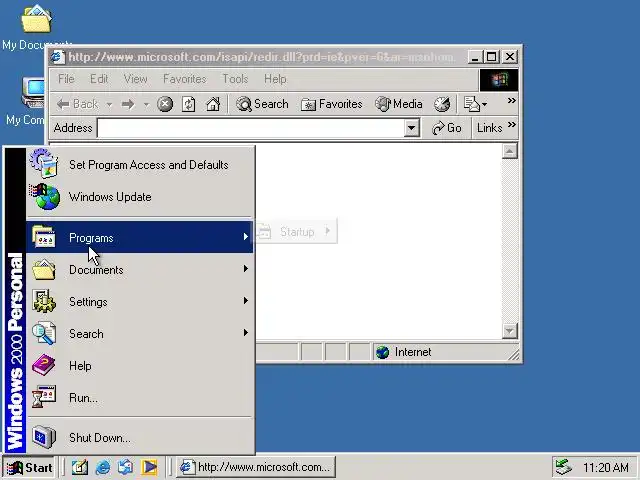Choose Run... in the Start menu

pyautogui.click(x=140, y=398)
